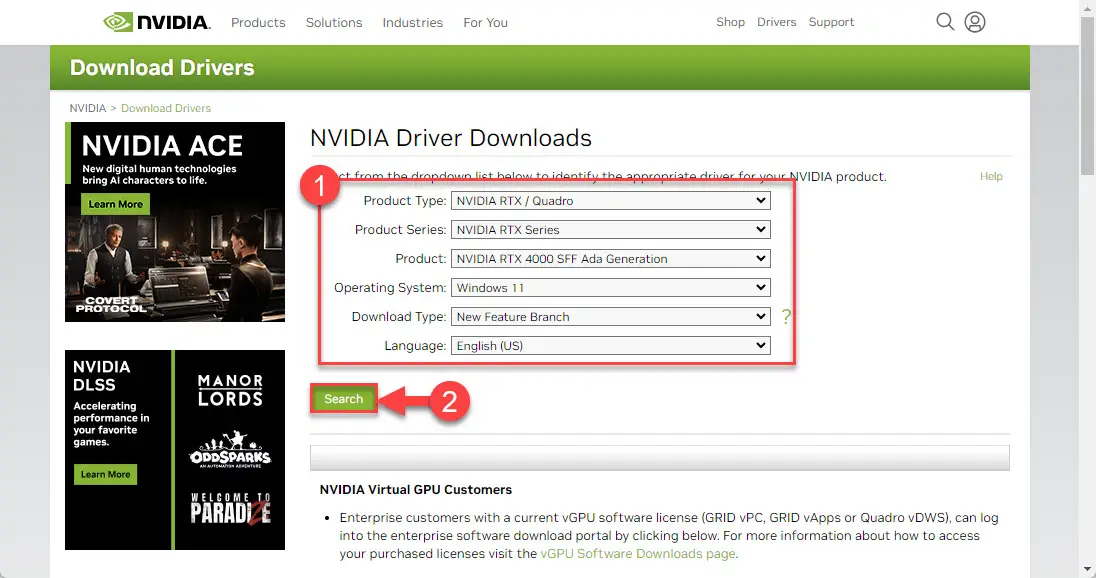
Task: Open the search magnifier icon
Action: pyautogui.click(x=944, y=22)
